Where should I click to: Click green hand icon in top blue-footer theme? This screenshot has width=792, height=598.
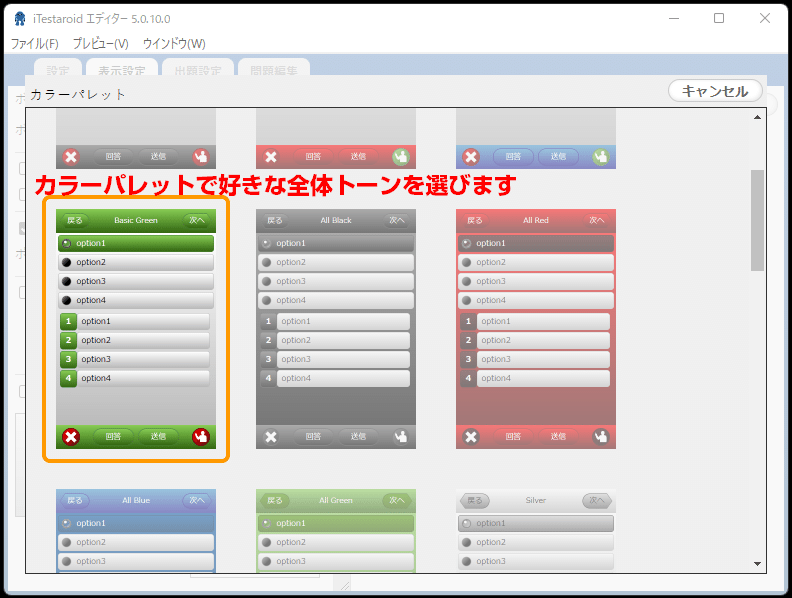(601, 157)
